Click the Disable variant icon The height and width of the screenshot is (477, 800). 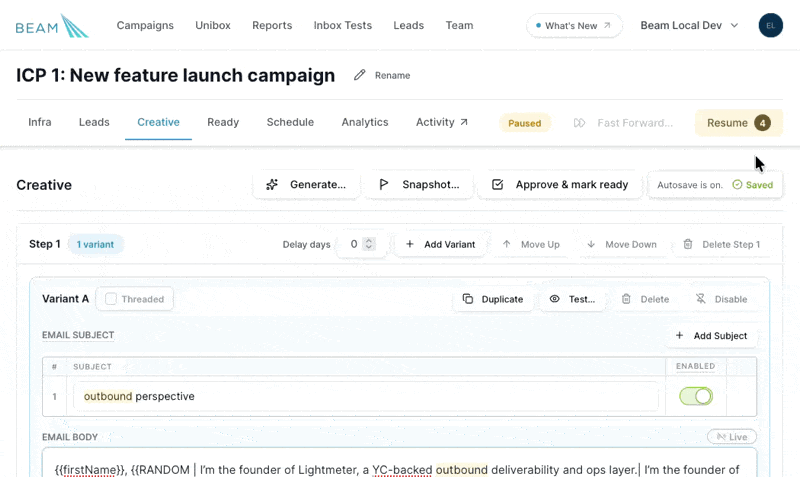(701, 299)
